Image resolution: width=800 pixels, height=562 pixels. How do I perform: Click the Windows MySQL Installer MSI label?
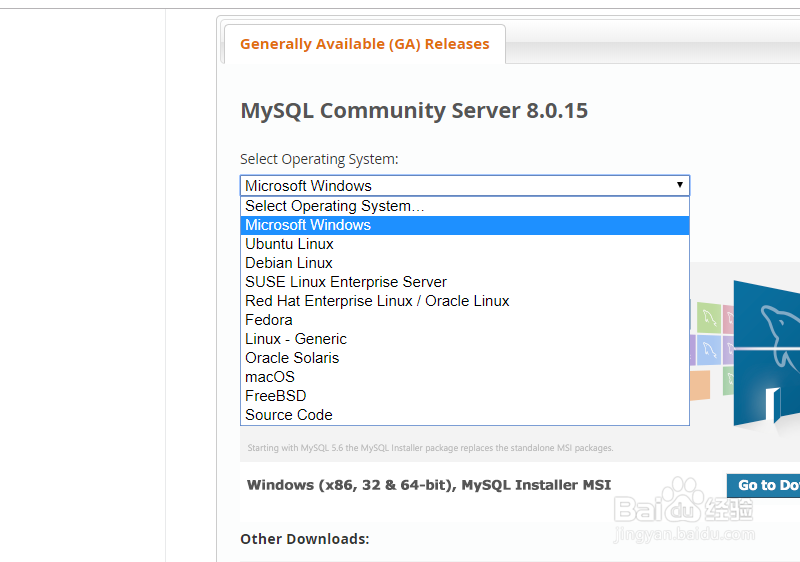click(x=429, y=485)
